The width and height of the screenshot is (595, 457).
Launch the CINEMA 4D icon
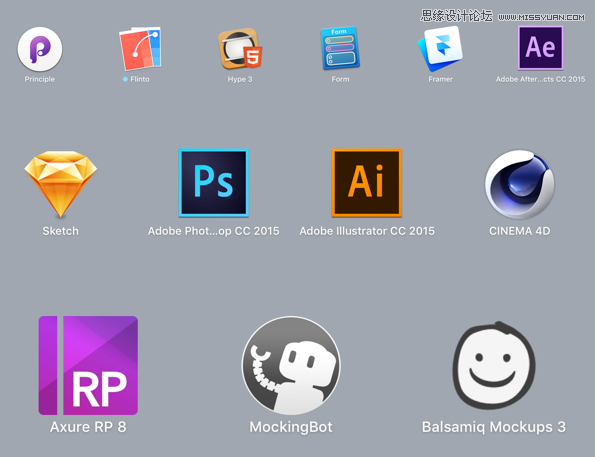coord(519,184)
